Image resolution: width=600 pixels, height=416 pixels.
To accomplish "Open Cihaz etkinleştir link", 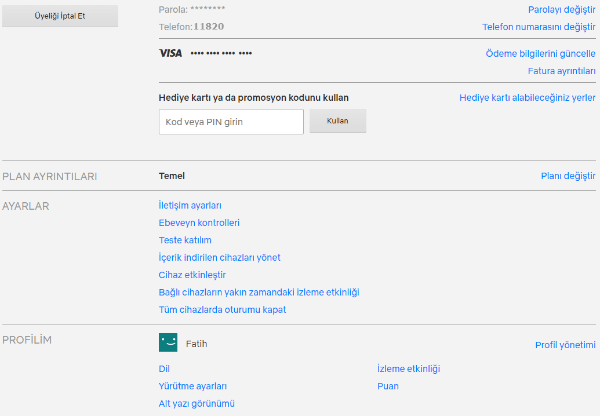I will click(192, 275).
